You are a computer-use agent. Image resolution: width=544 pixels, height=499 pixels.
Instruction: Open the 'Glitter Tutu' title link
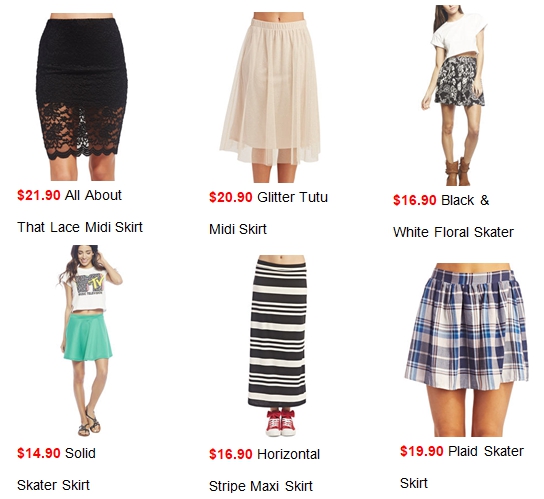(292, 197)
